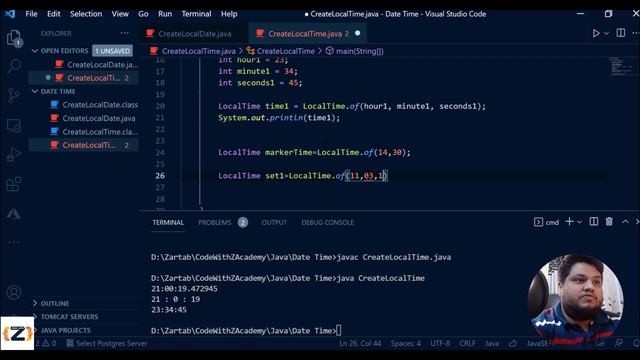
Task: Open CreateLocalDate.java in DATE TIME folder
Action: pos(84,118)
